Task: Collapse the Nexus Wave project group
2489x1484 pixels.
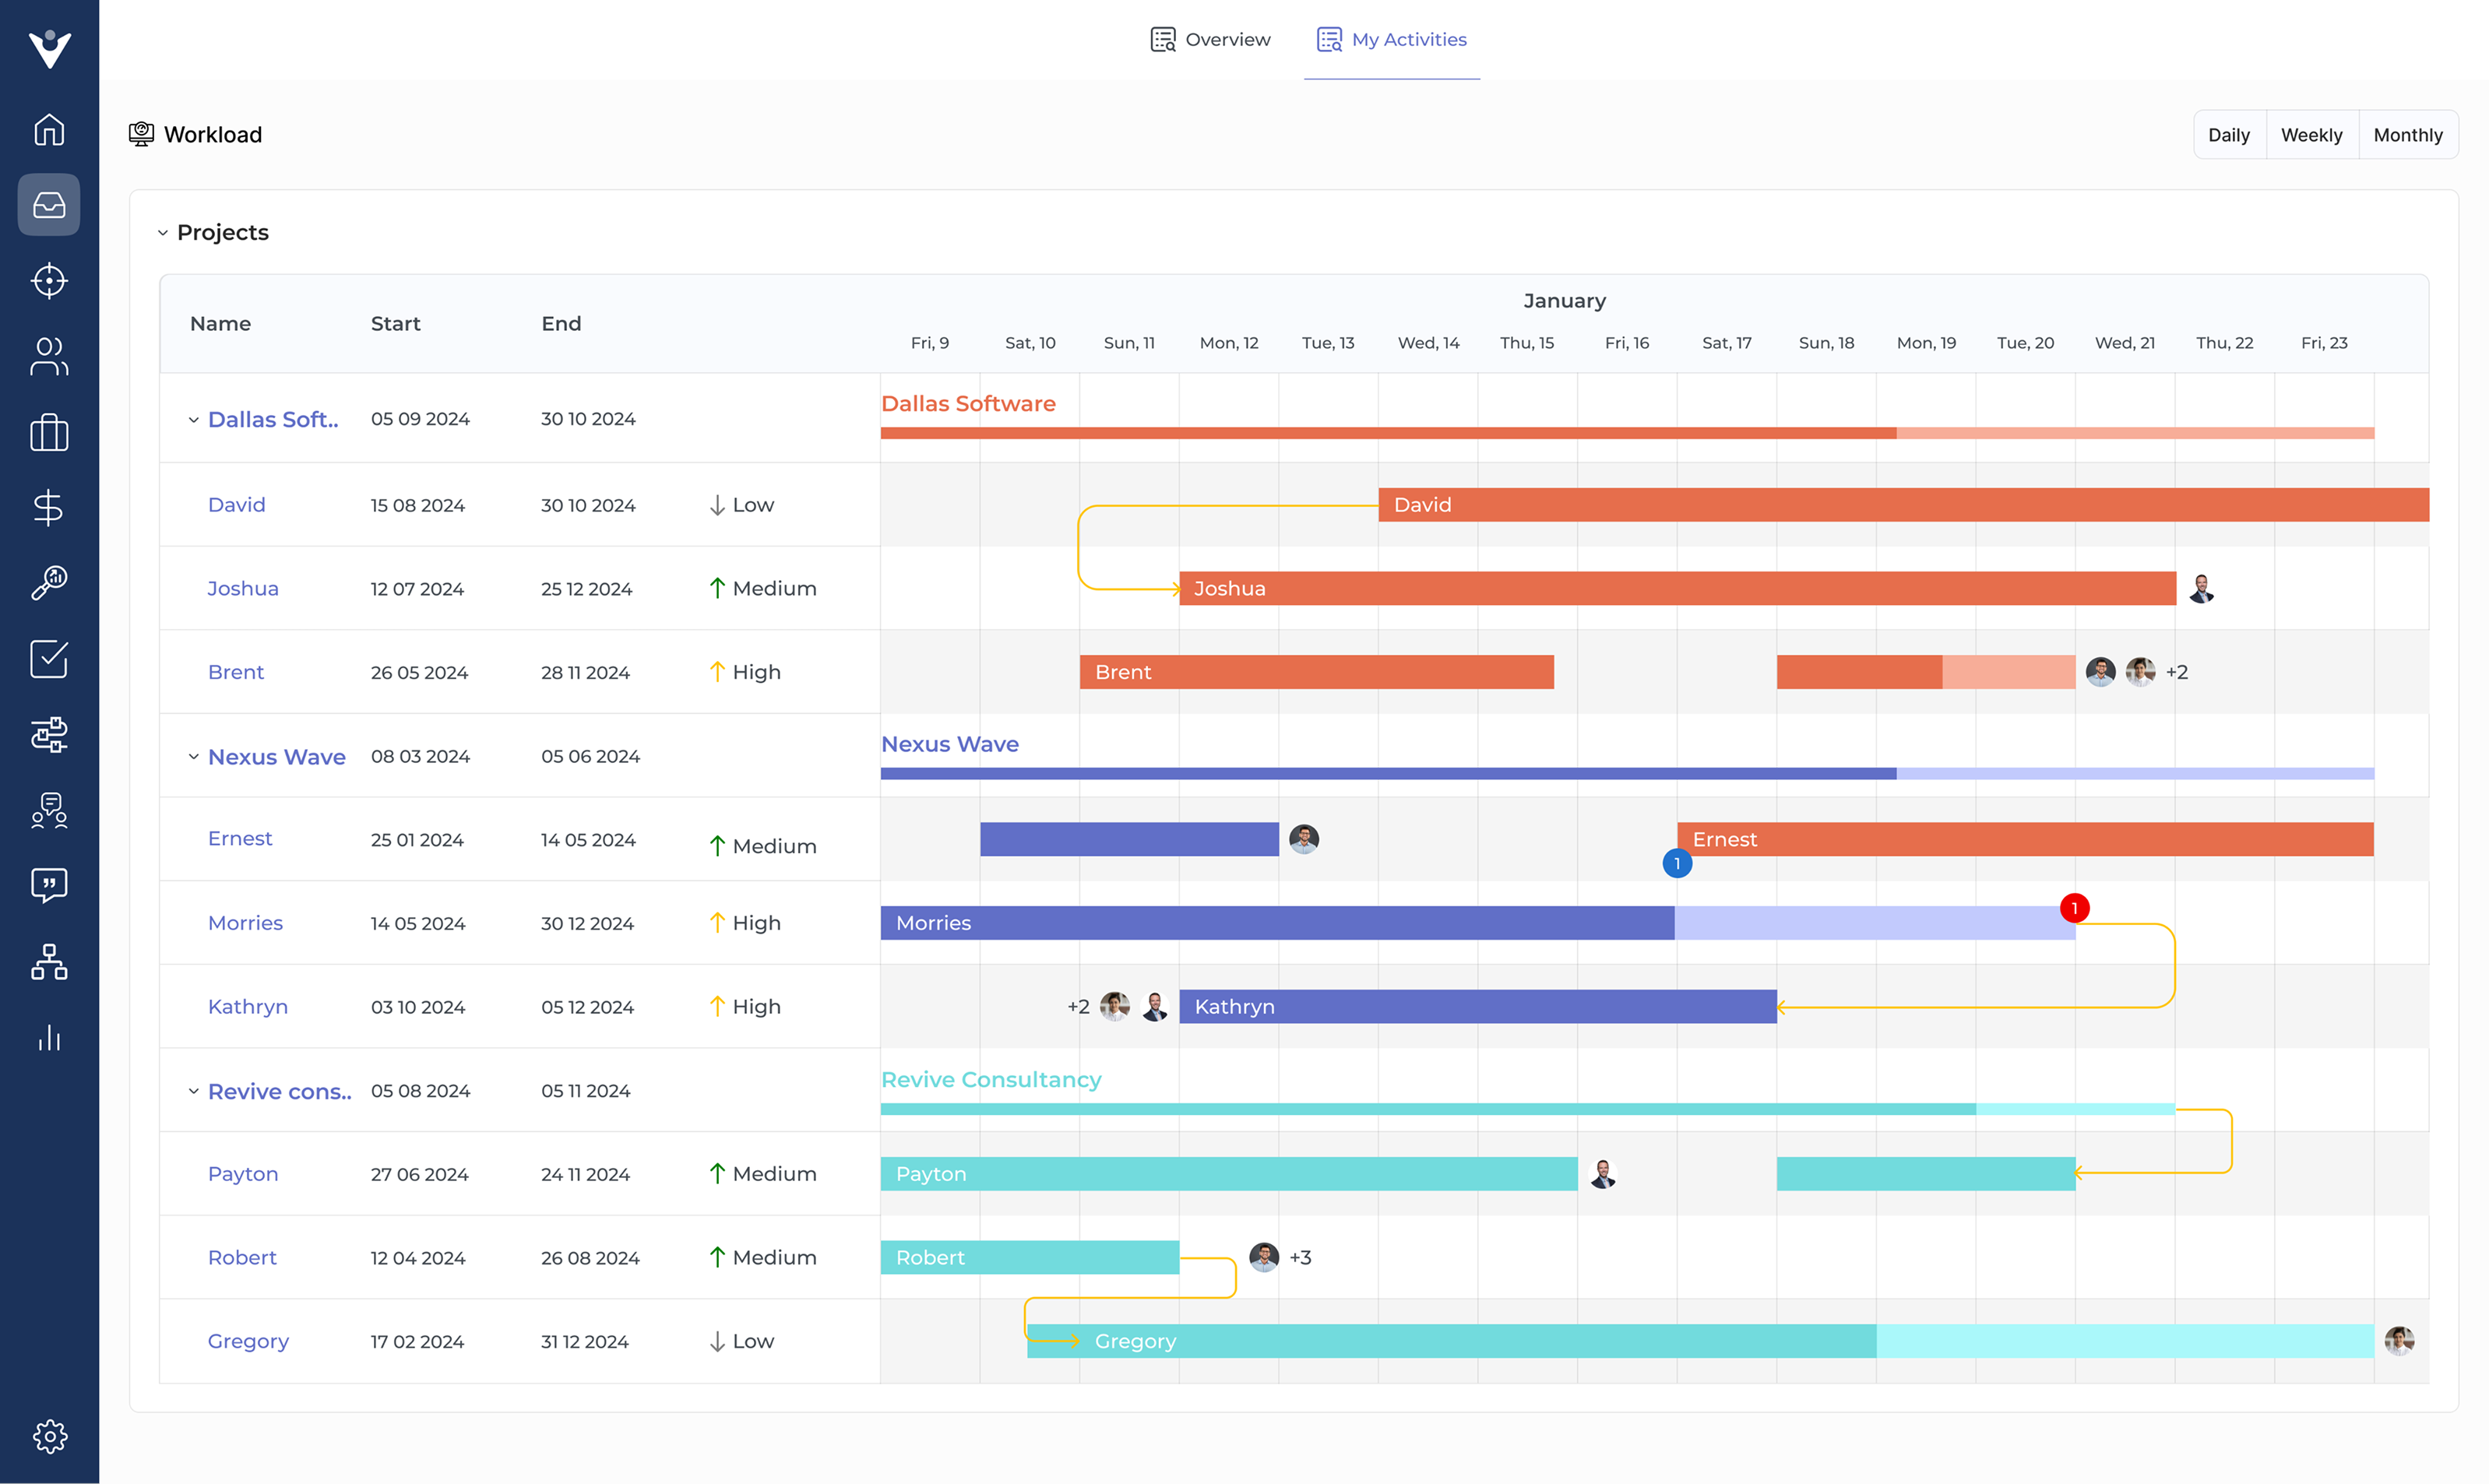Action: pyautogui.click(x=195, y=757)
